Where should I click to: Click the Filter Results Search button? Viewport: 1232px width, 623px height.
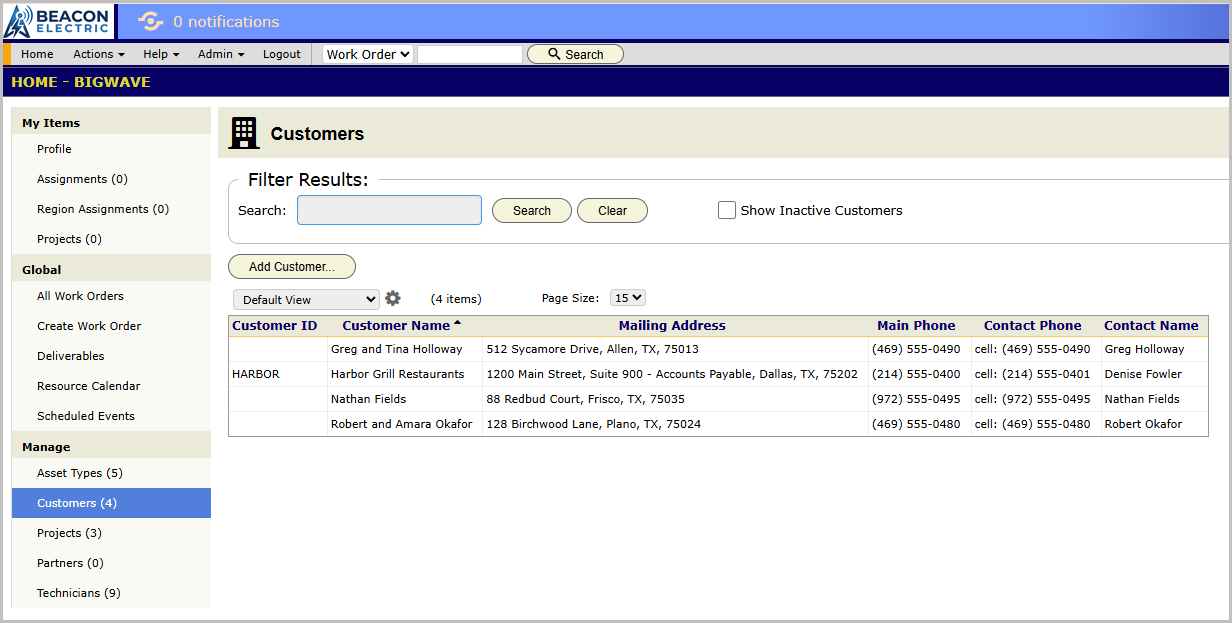coord(532,210)
